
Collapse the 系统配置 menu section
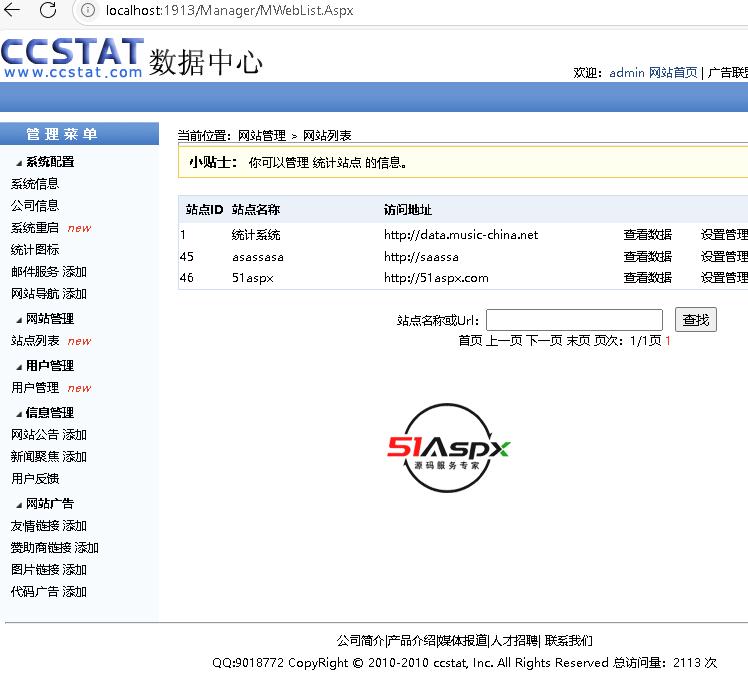[x=44, y=162]
